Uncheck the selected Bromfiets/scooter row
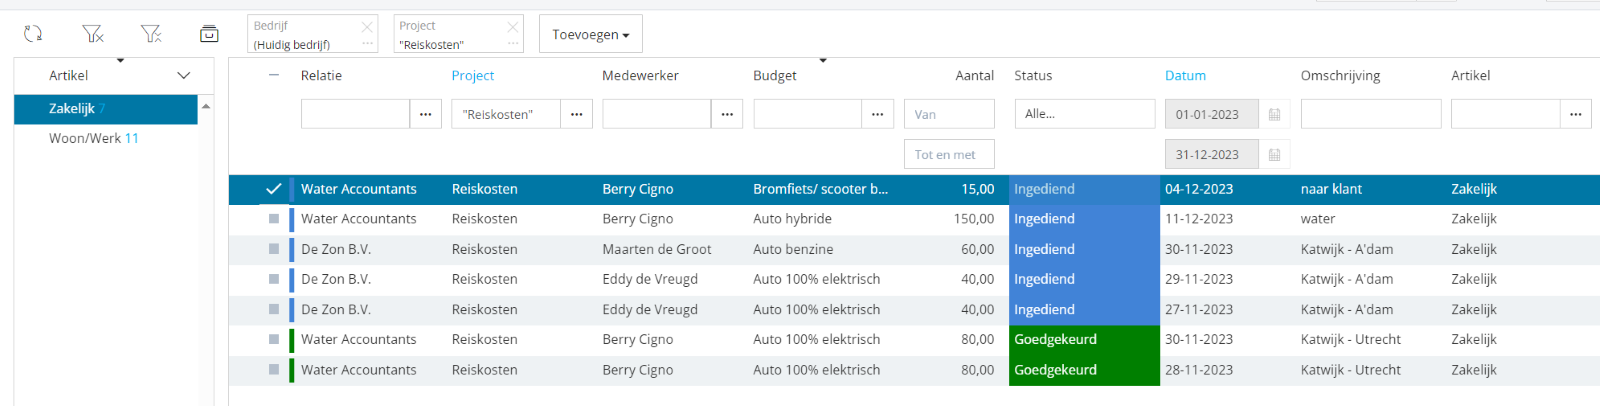 point(273,189)
